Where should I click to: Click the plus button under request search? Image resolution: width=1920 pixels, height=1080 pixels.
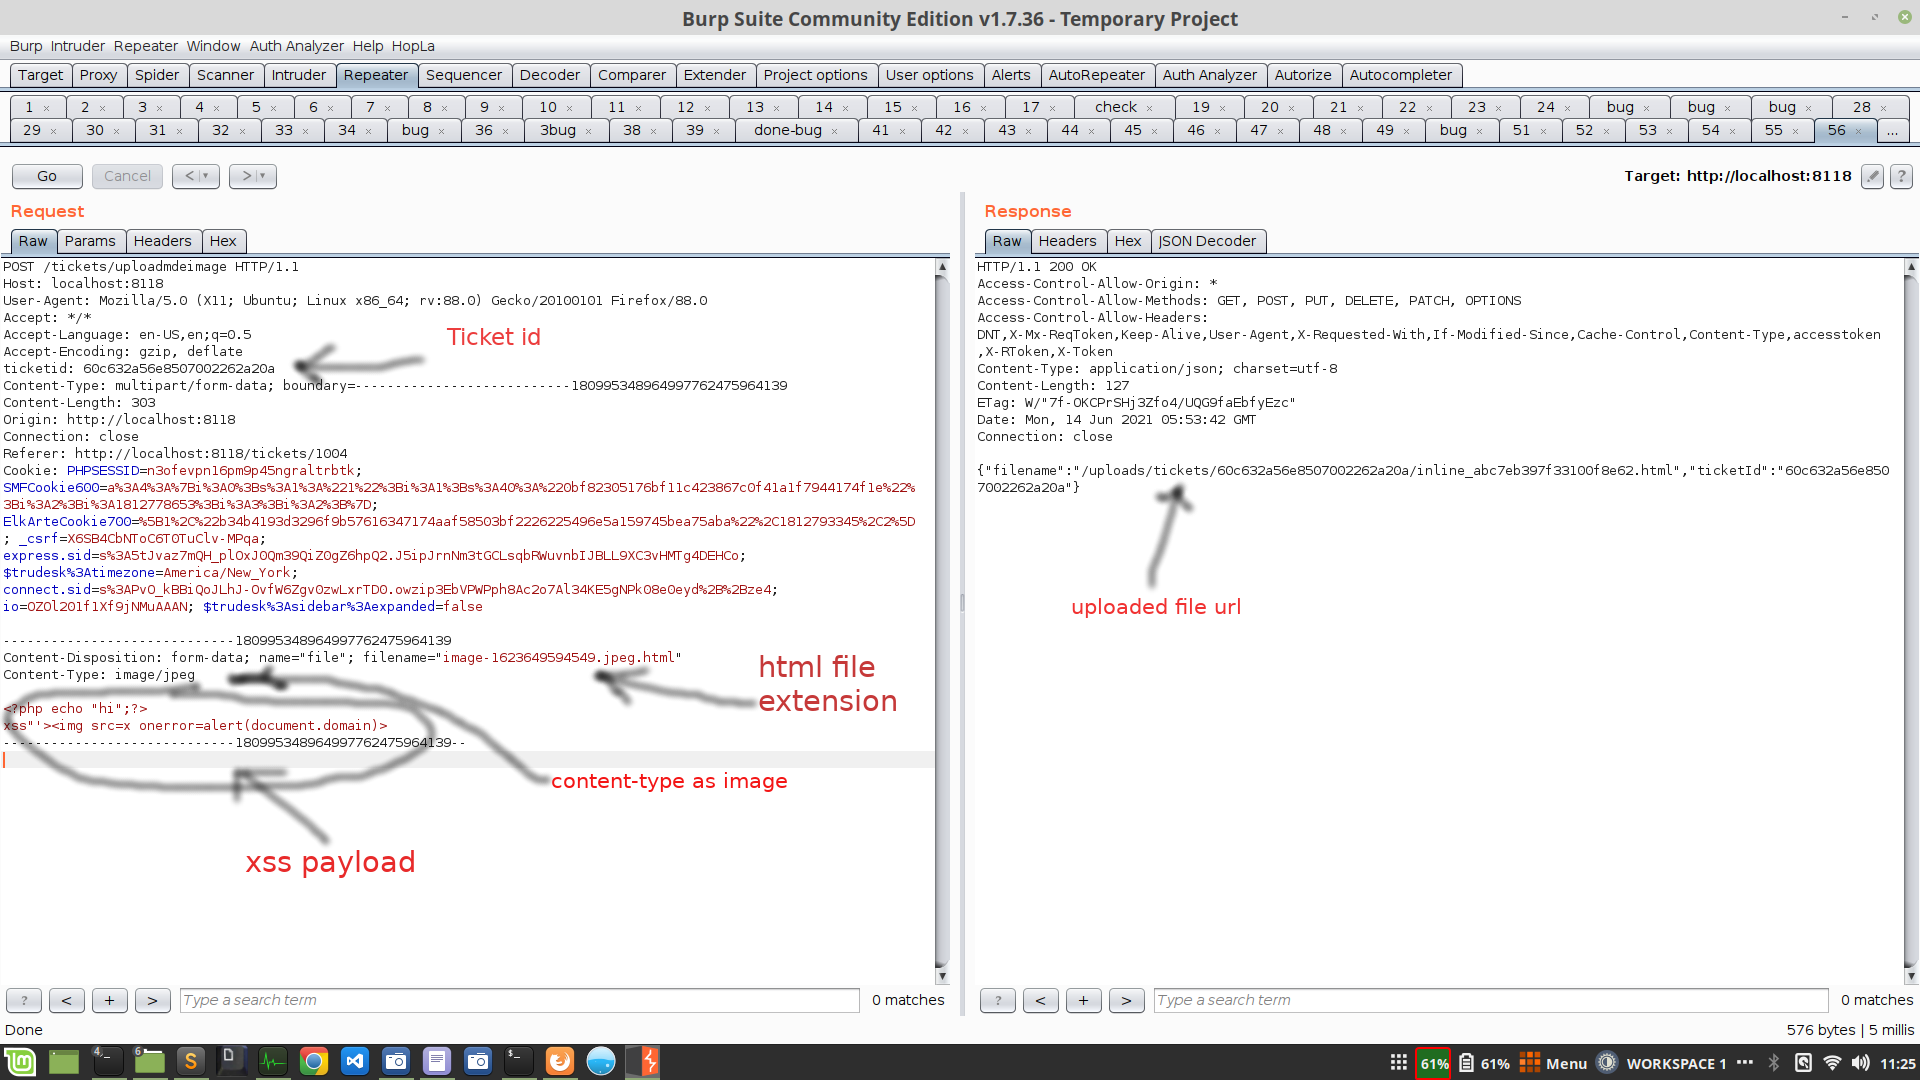109,1000
